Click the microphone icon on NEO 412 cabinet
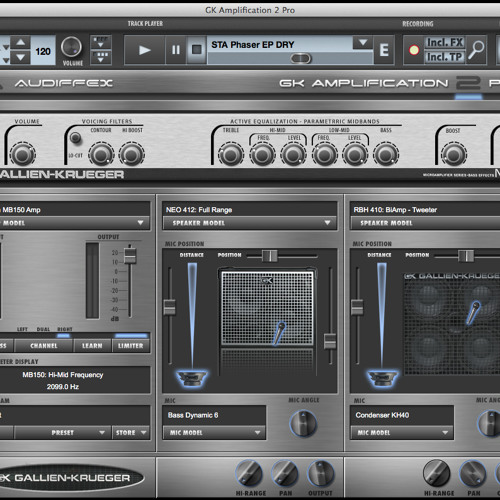The width and height of the screenshot is (500, 500). coord(279,333)
